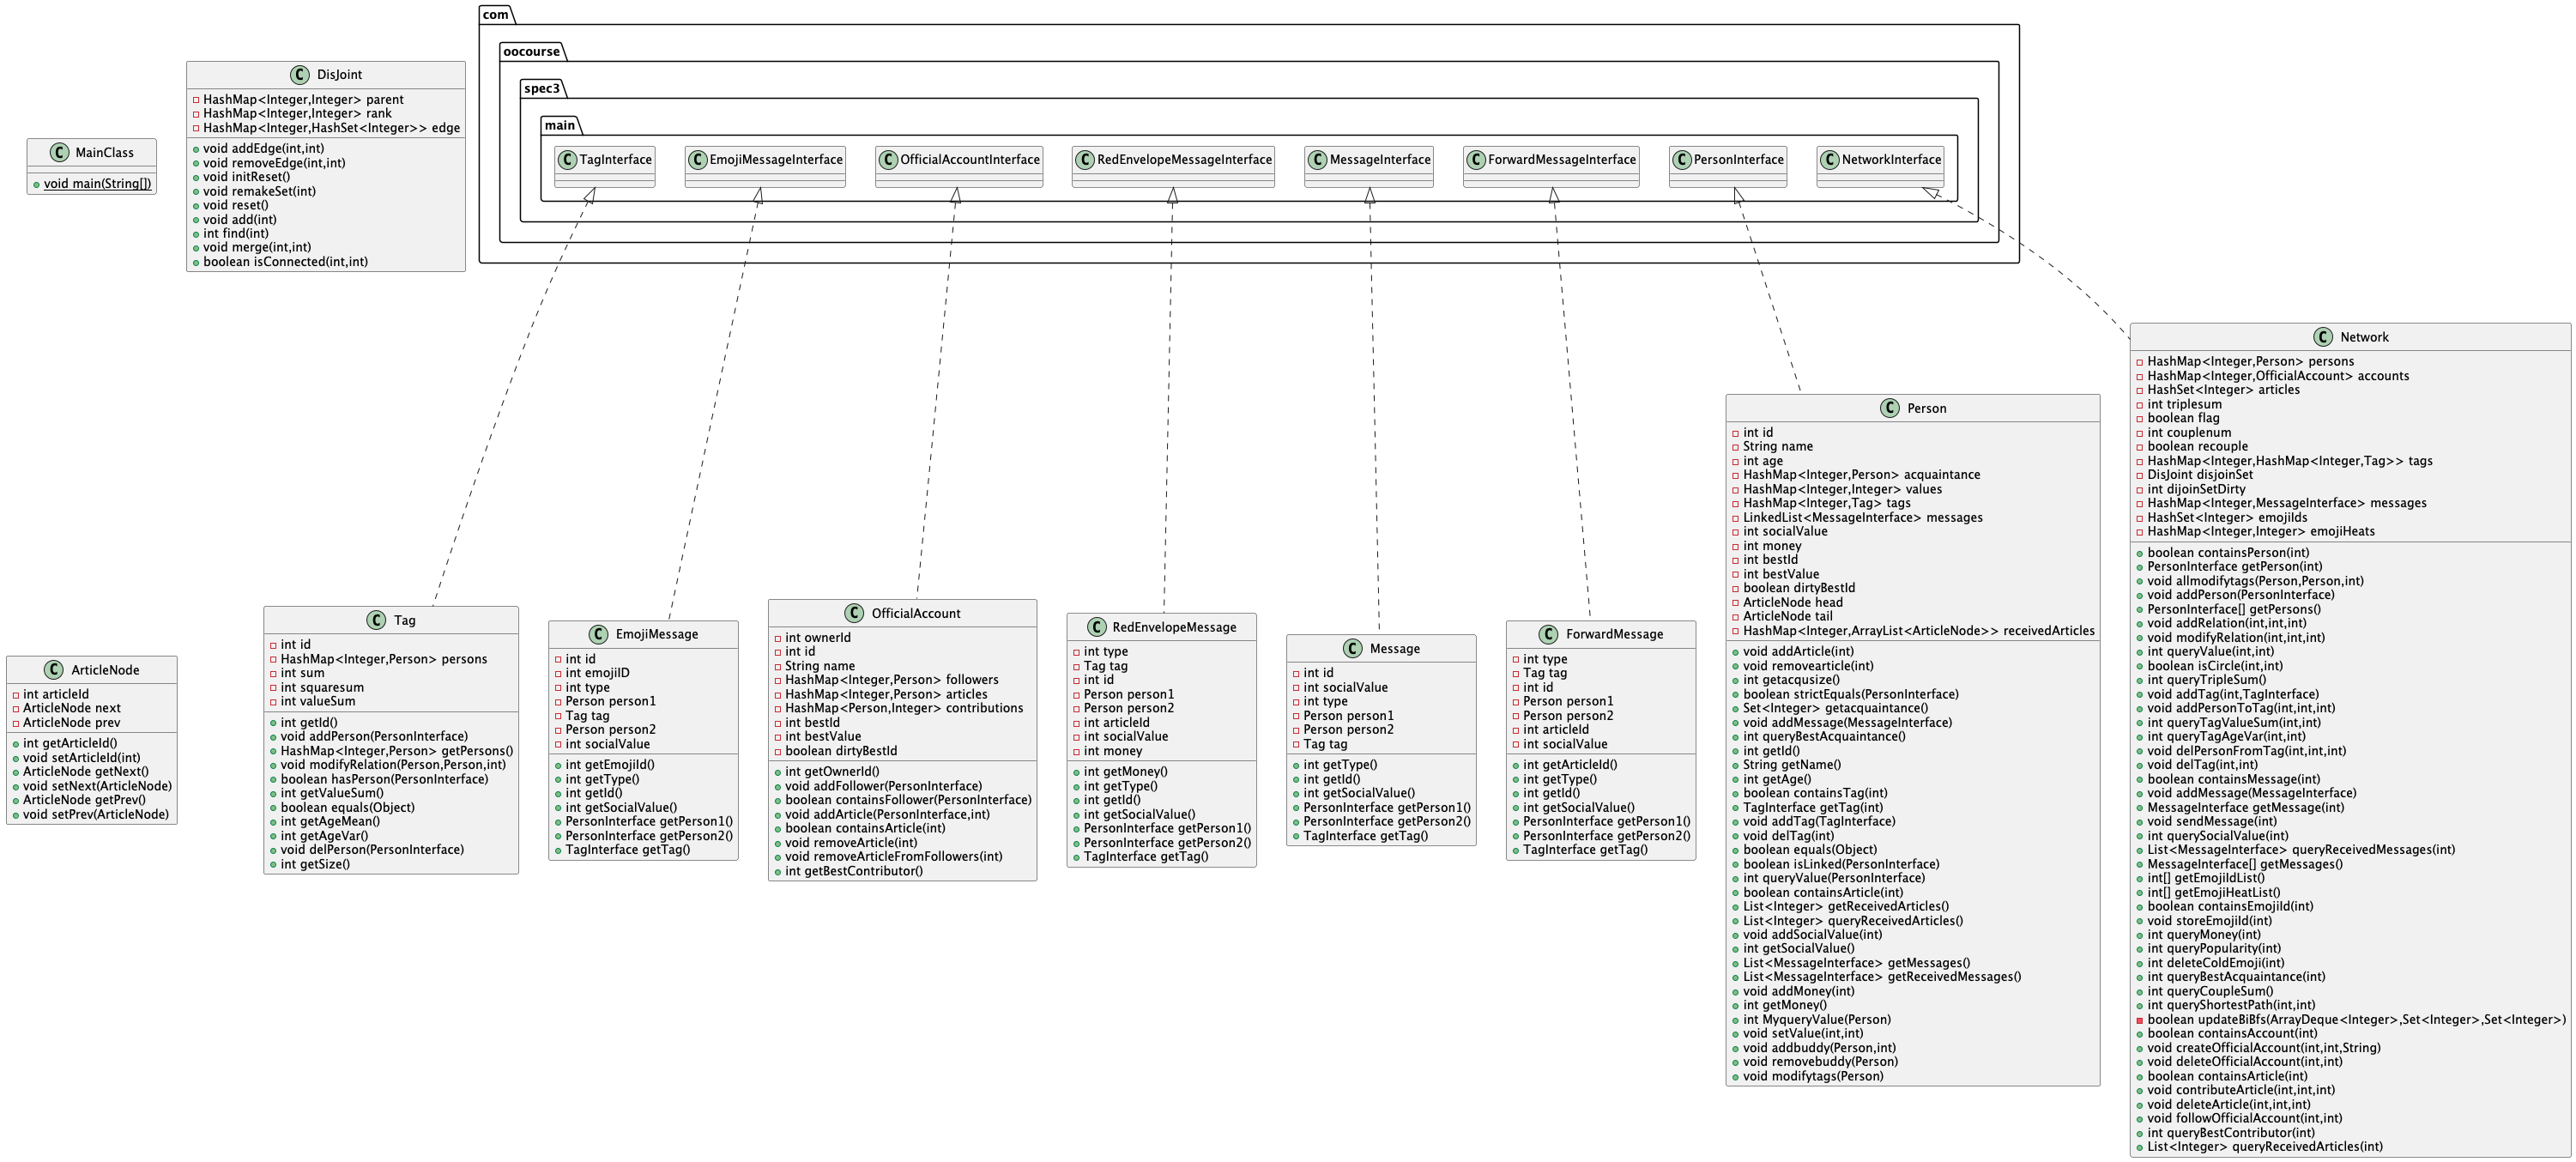Click the void main(String[]) method
The image size is (2576, 1162).
pyautogui.click(x=97, y=184)
